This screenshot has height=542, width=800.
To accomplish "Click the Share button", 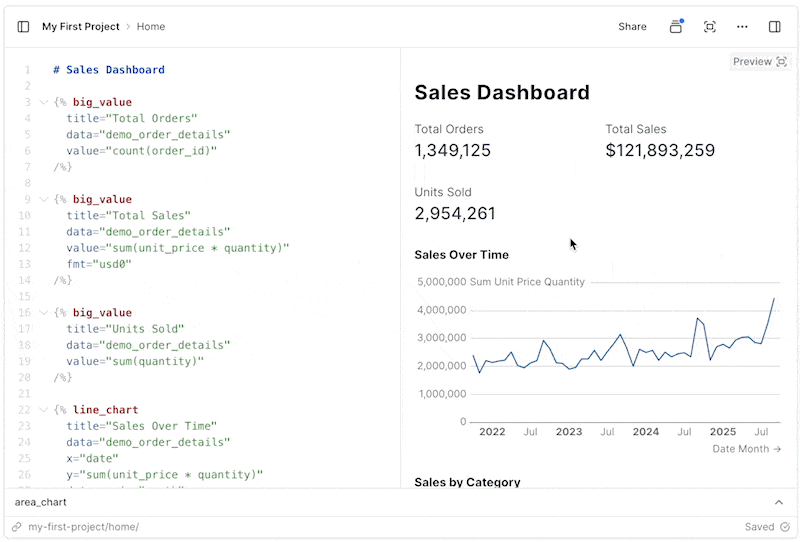I will pos(632,27).
